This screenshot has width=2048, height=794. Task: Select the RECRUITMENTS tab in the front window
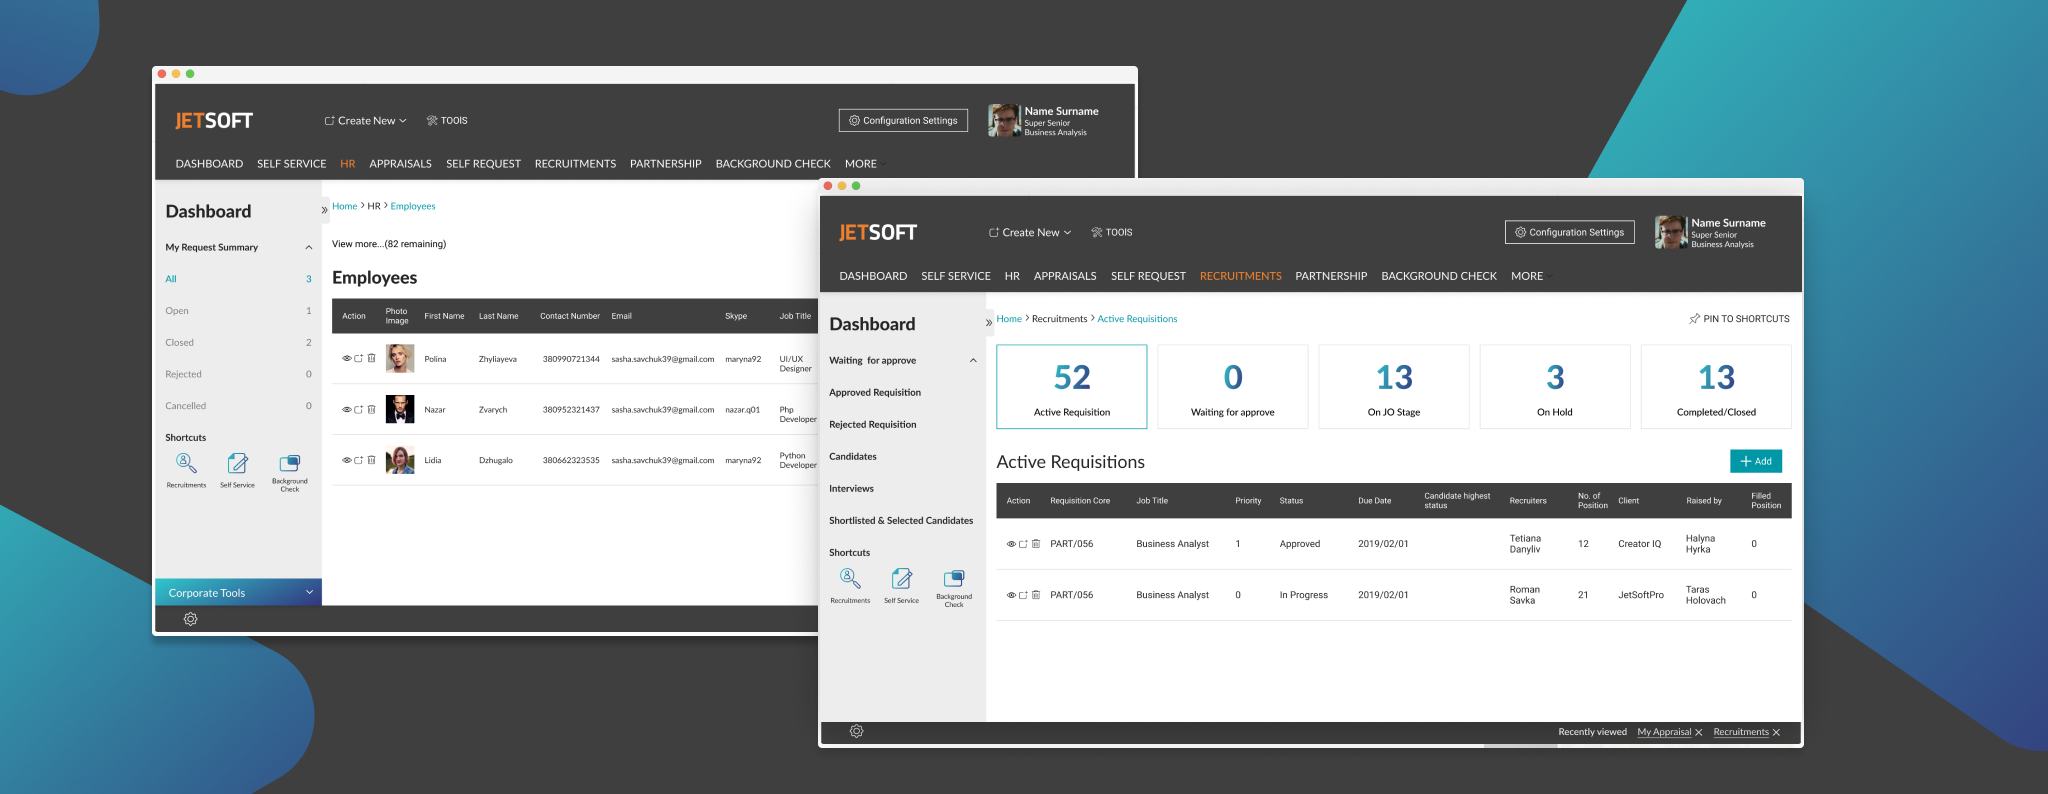1240,276
